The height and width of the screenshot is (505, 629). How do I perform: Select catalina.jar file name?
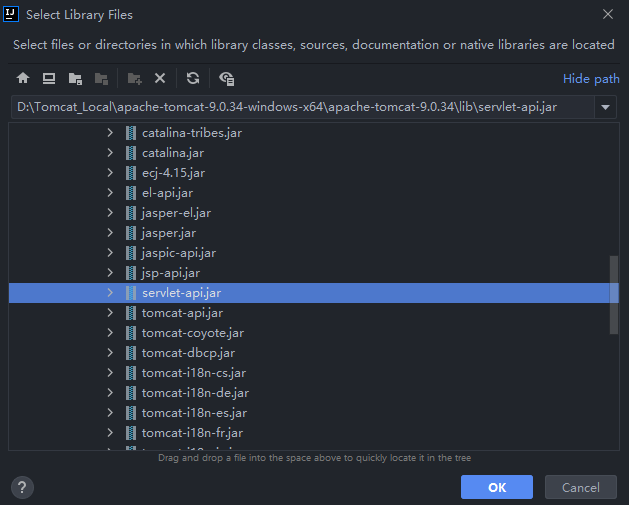click(x=173, y=153)
